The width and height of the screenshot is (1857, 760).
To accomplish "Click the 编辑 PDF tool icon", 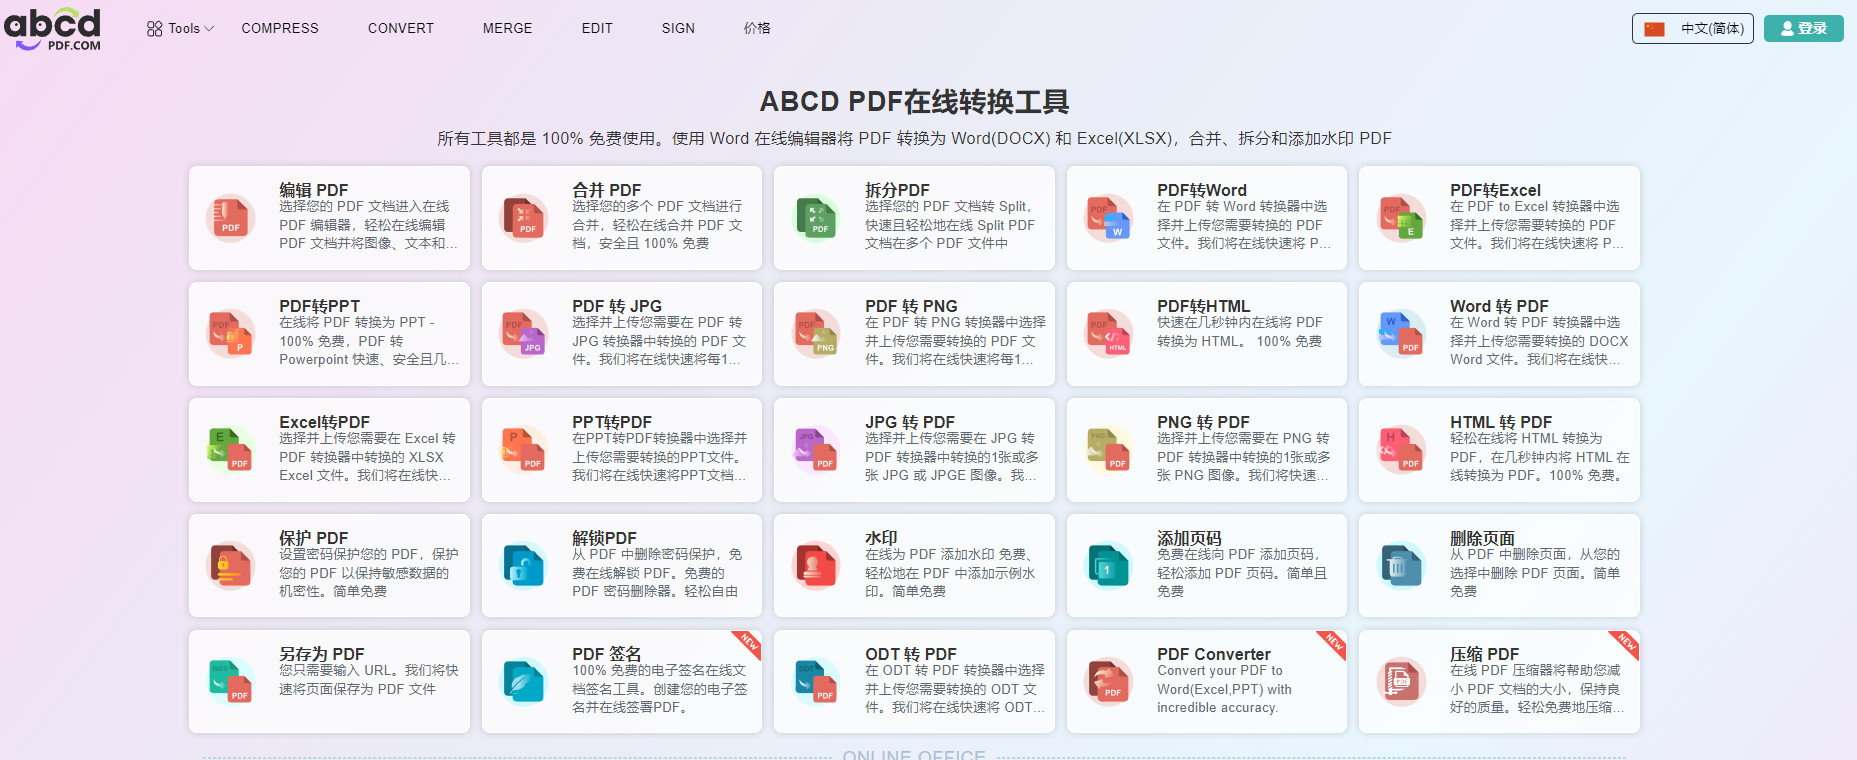I will coord(231,218).
